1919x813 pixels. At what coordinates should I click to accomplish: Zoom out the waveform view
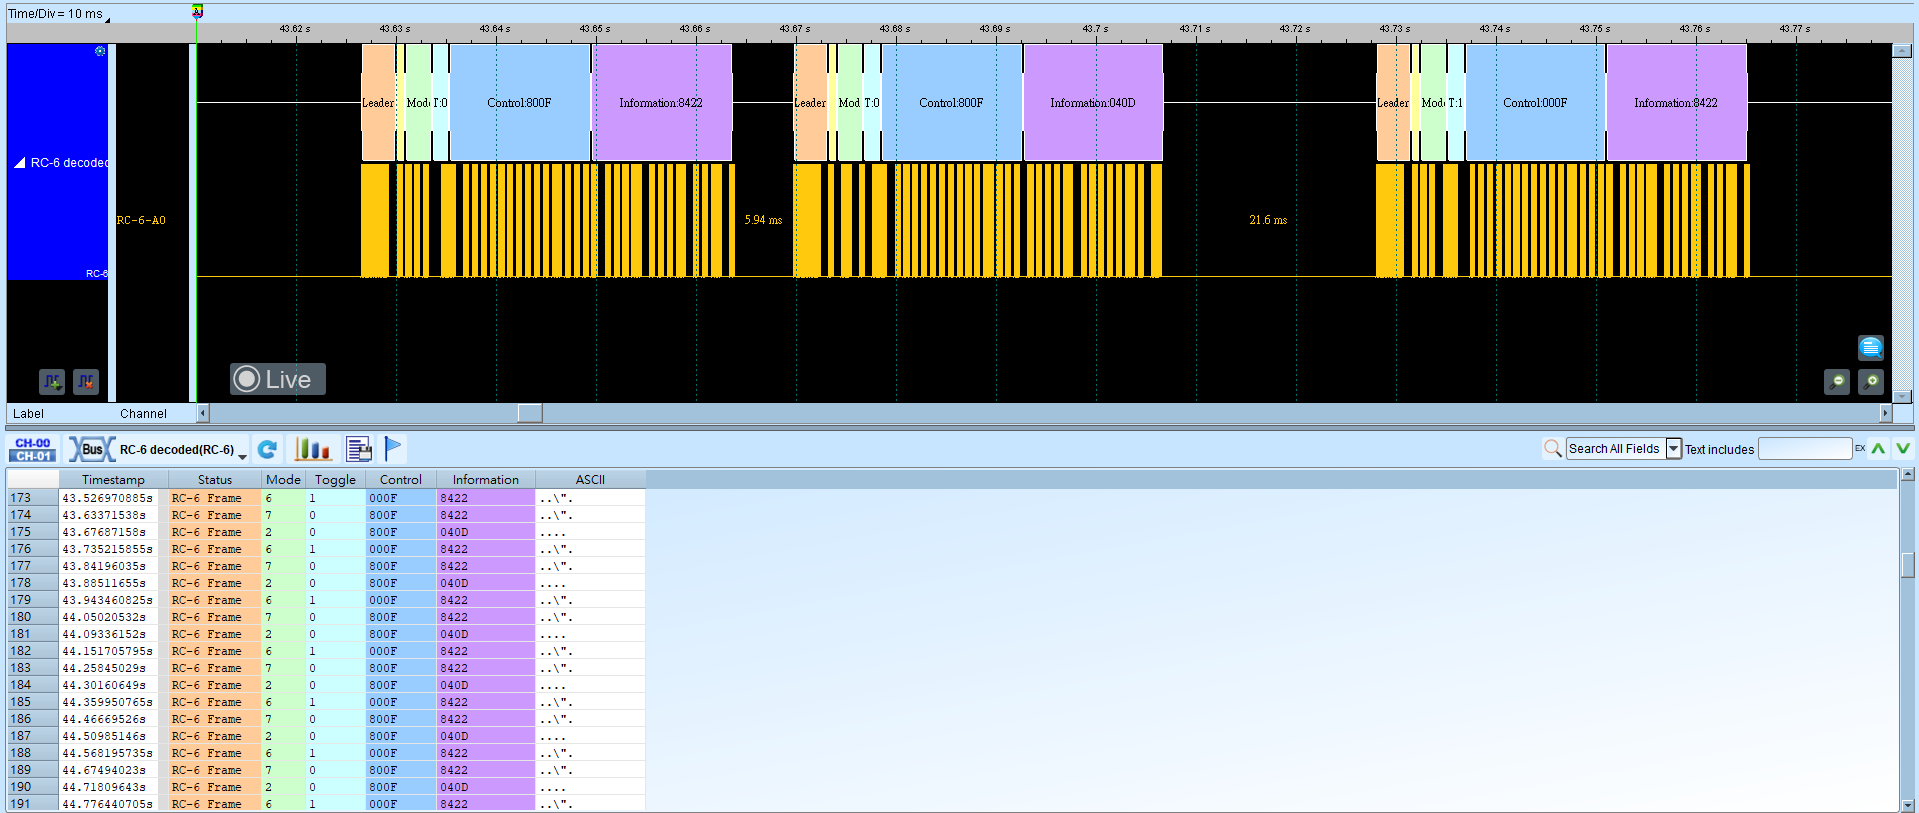pos(1837,381)
